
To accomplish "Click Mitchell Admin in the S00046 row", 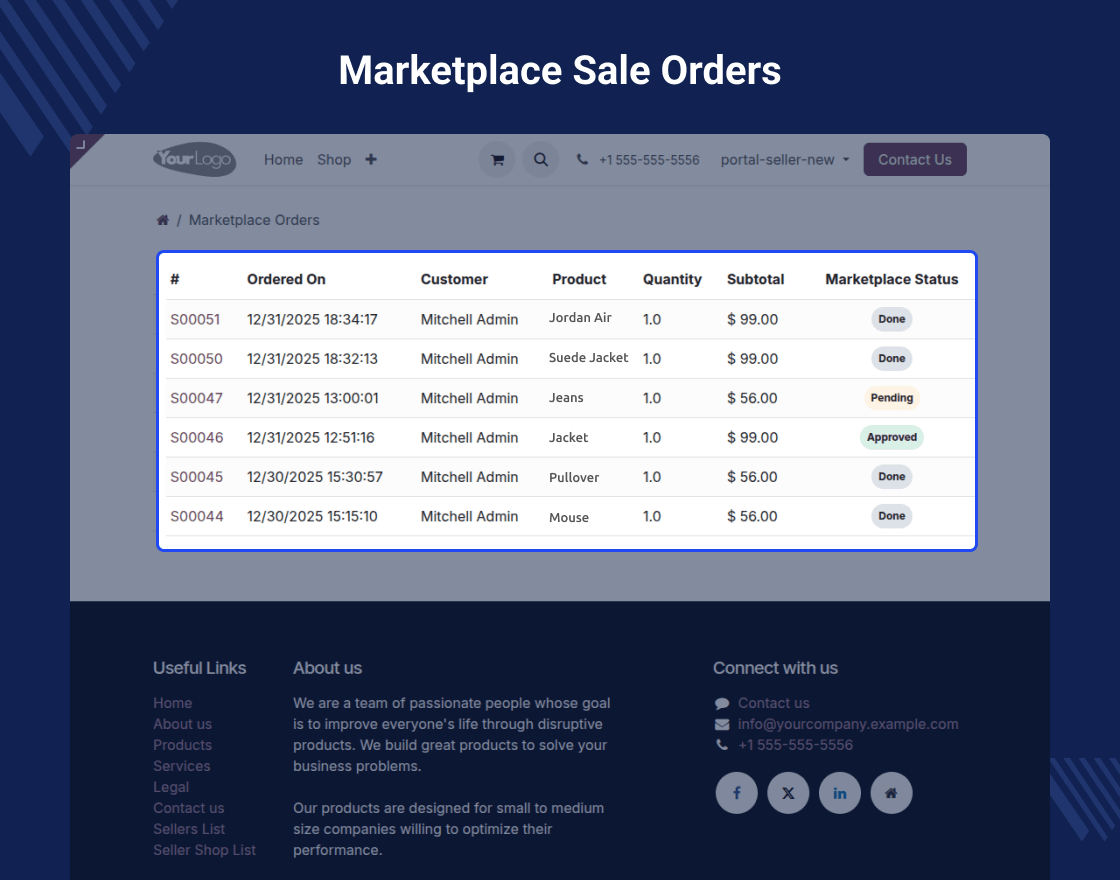I will coord(469,437).
